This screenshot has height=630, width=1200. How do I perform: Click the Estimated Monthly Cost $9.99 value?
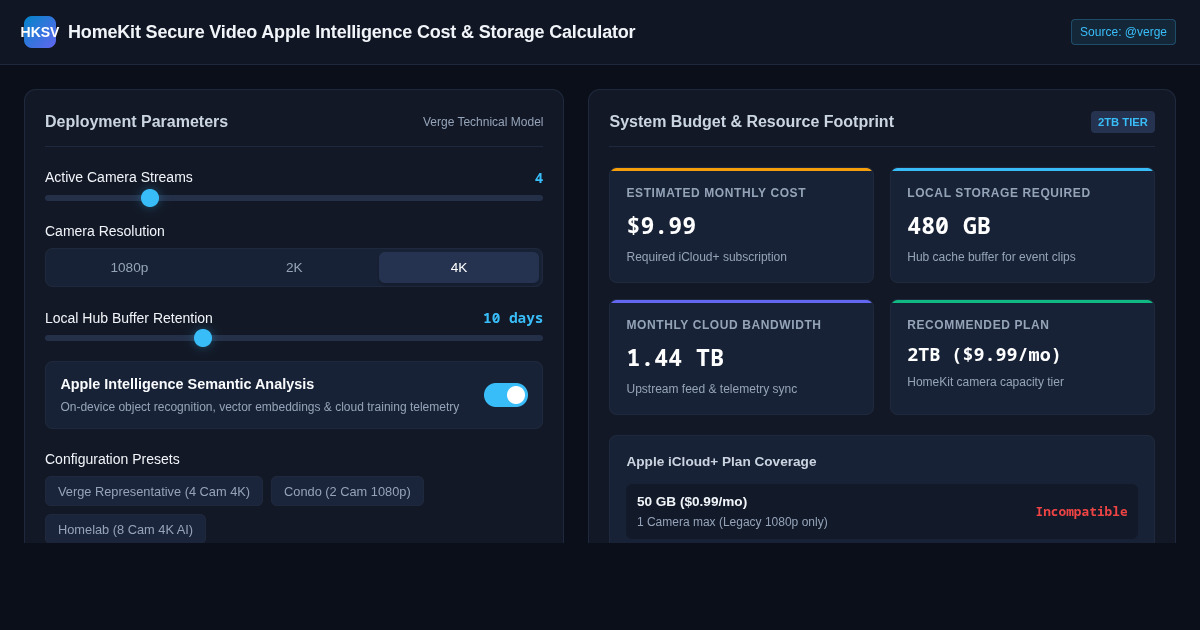[661, 226]
